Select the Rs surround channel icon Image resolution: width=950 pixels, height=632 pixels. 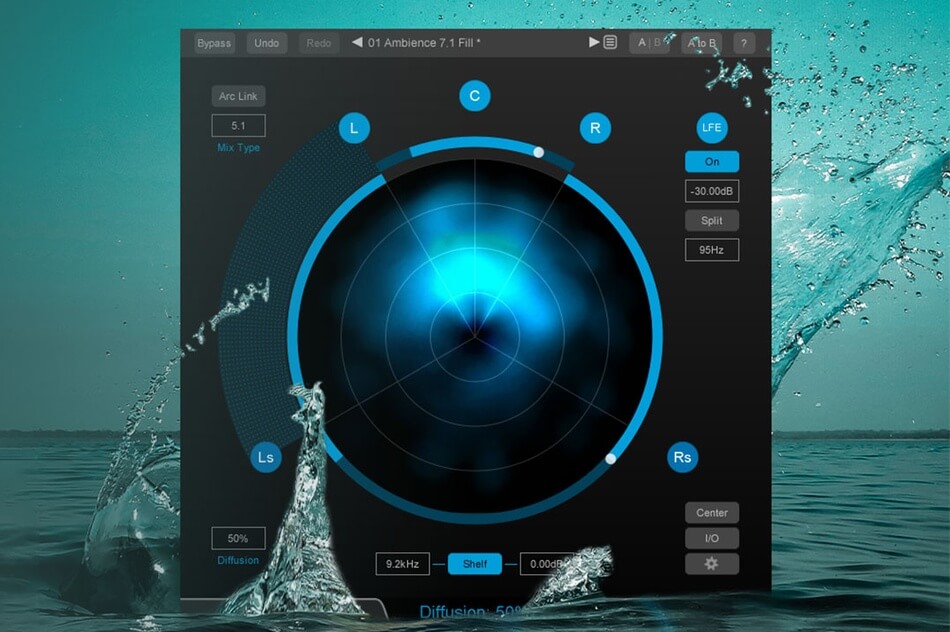(682, 458)
